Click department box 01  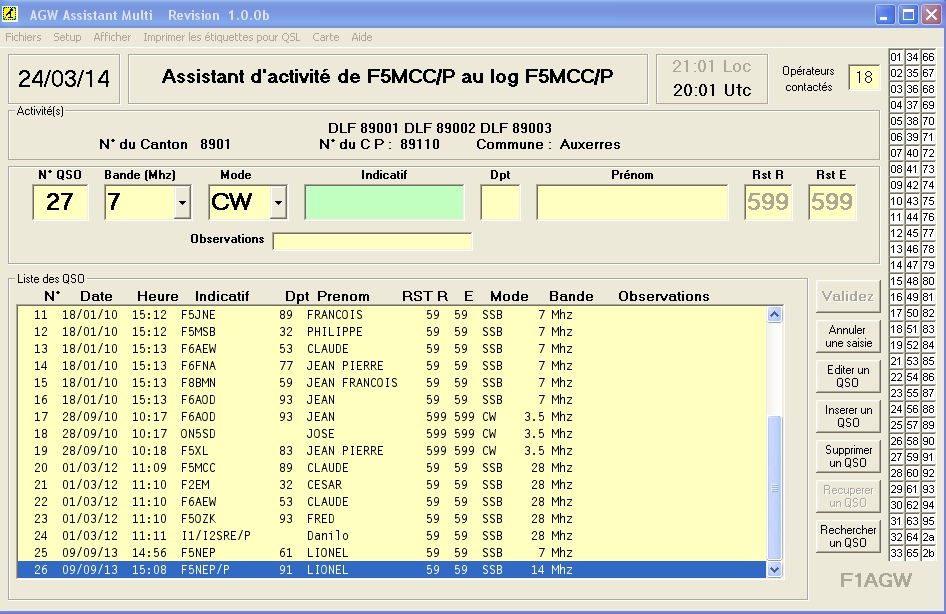click(896, 57)
